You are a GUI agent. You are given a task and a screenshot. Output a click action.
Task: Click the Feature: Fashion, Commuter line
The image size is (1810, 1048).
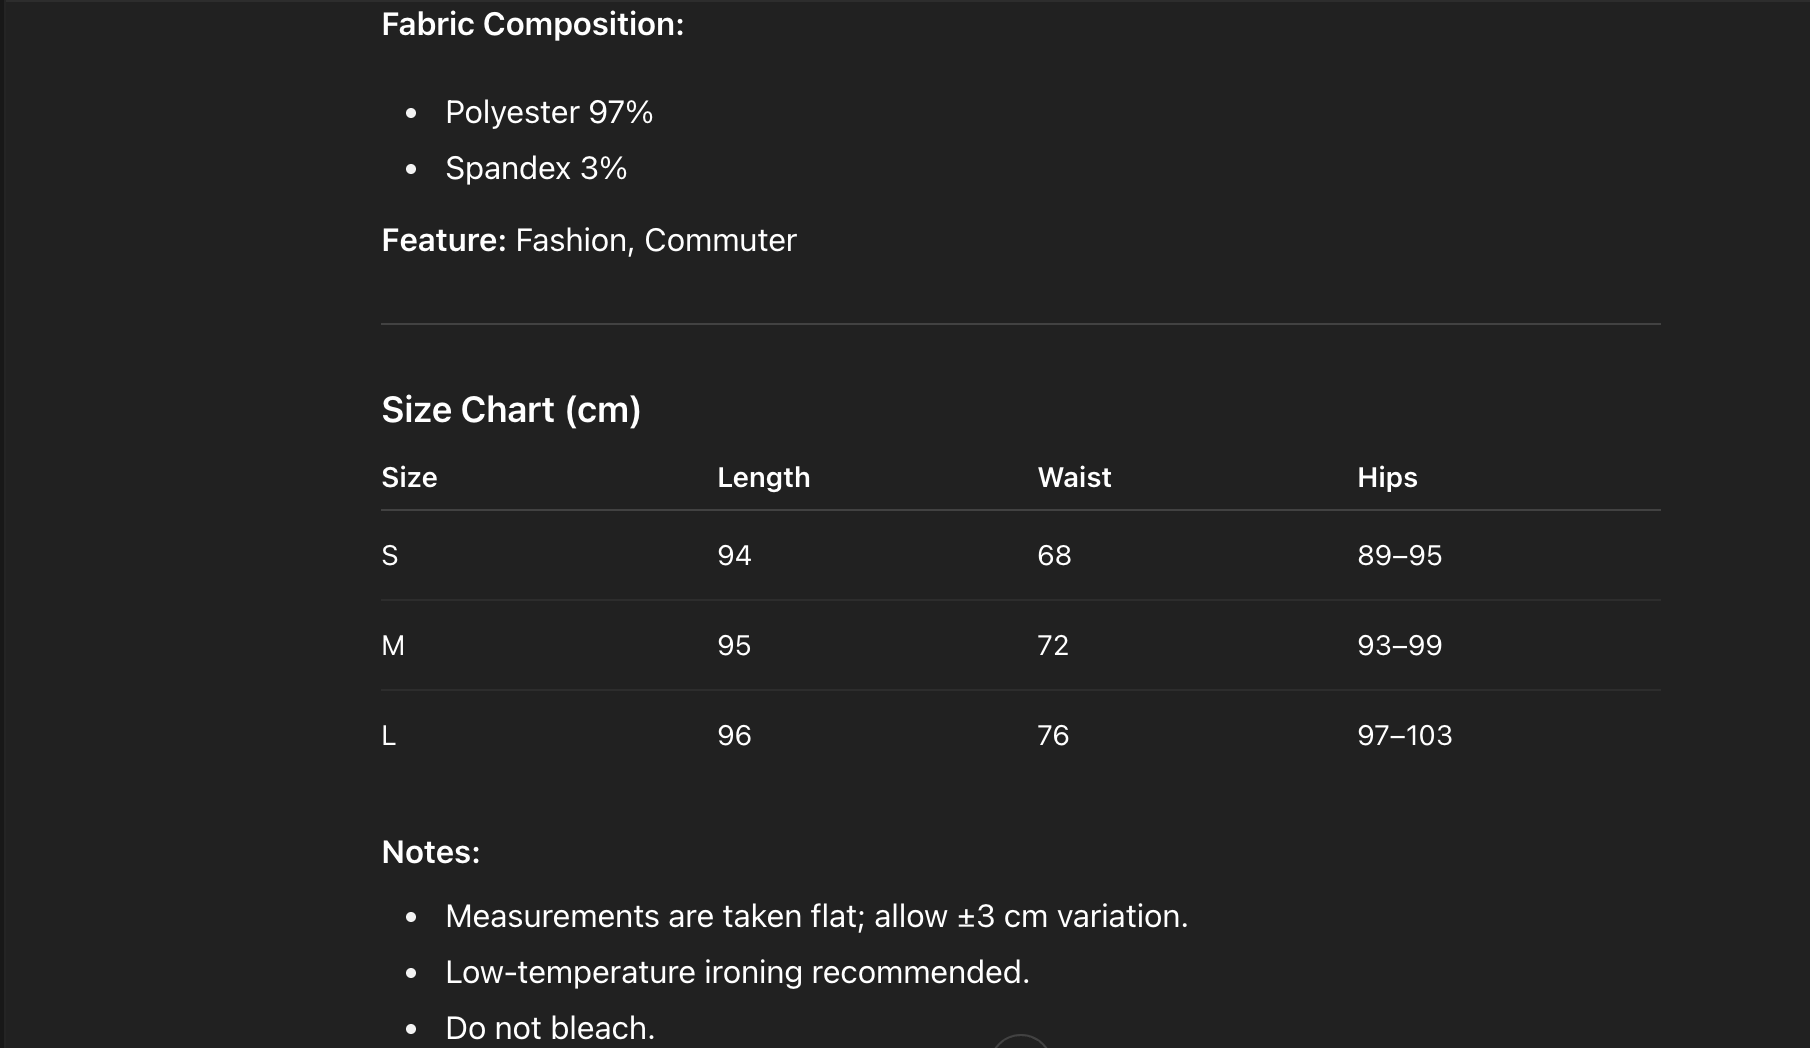tap(589, 241)
